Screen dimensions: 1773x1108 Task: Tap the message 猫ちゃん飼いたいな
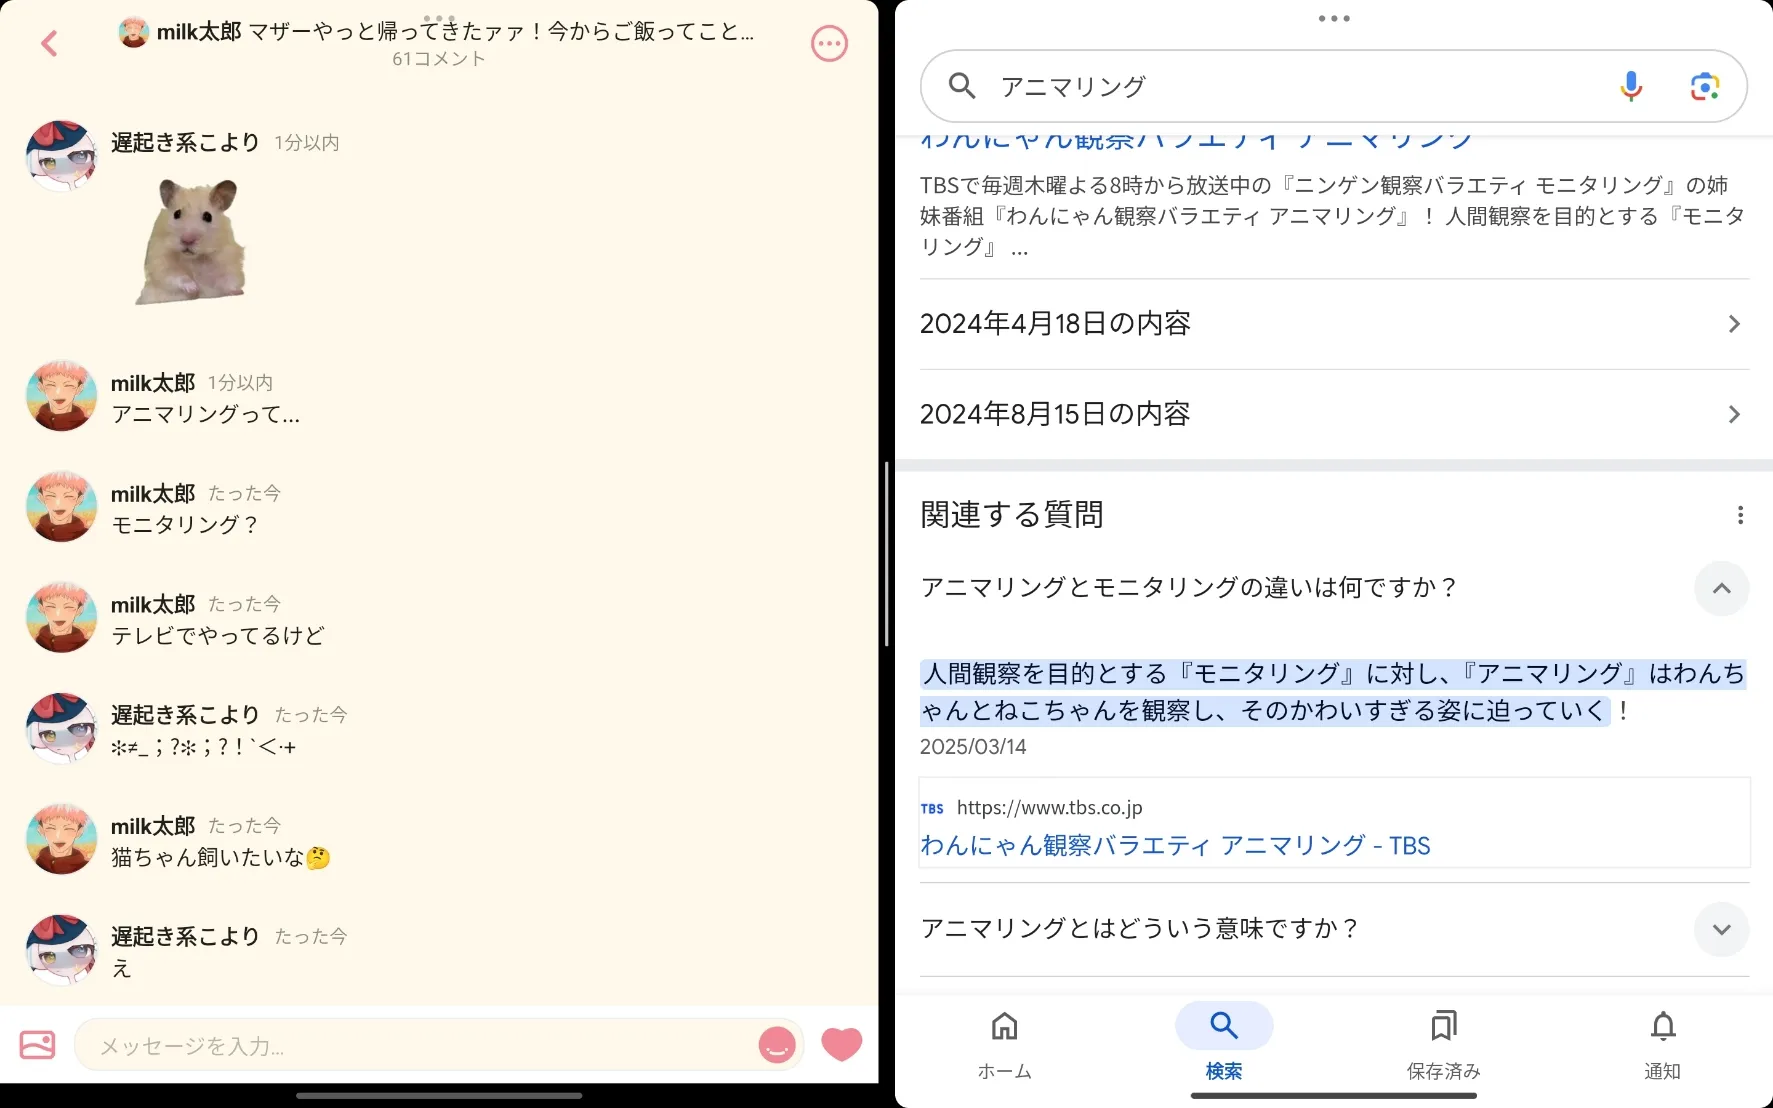point(221,858)
